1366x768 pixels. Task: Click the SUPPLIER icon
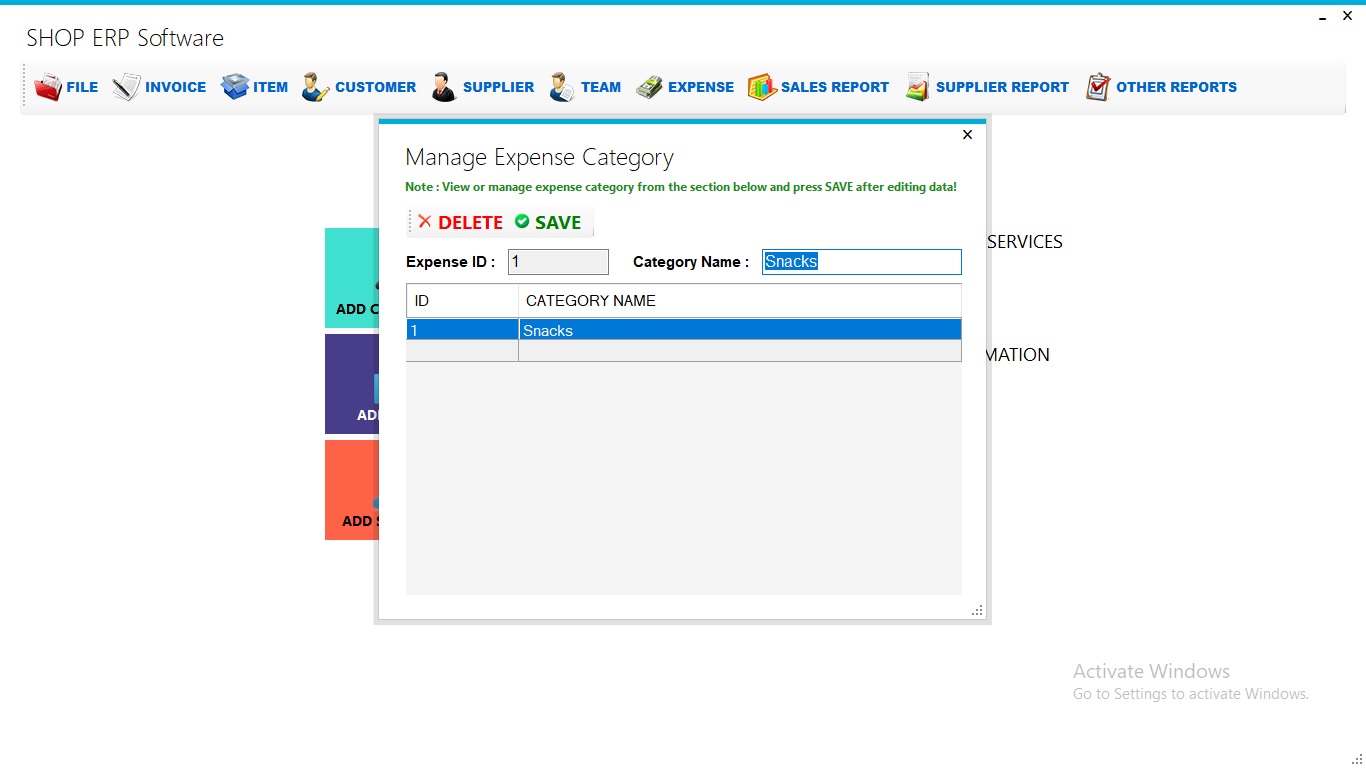click(x=442, y=86)
